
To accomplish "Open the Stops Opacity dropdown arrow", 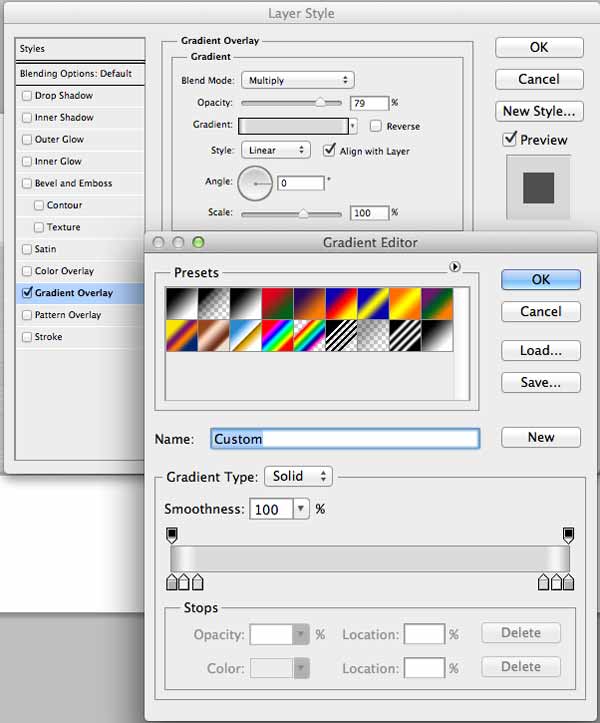I will tap(301, 634).
